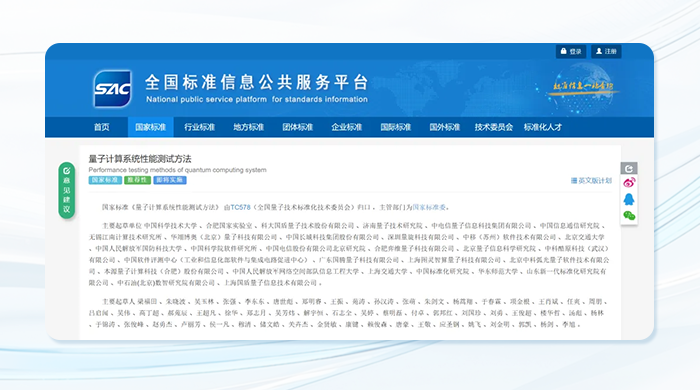Click the title 量子计算系统性能测试方法
700x390 pixels.
140,159
